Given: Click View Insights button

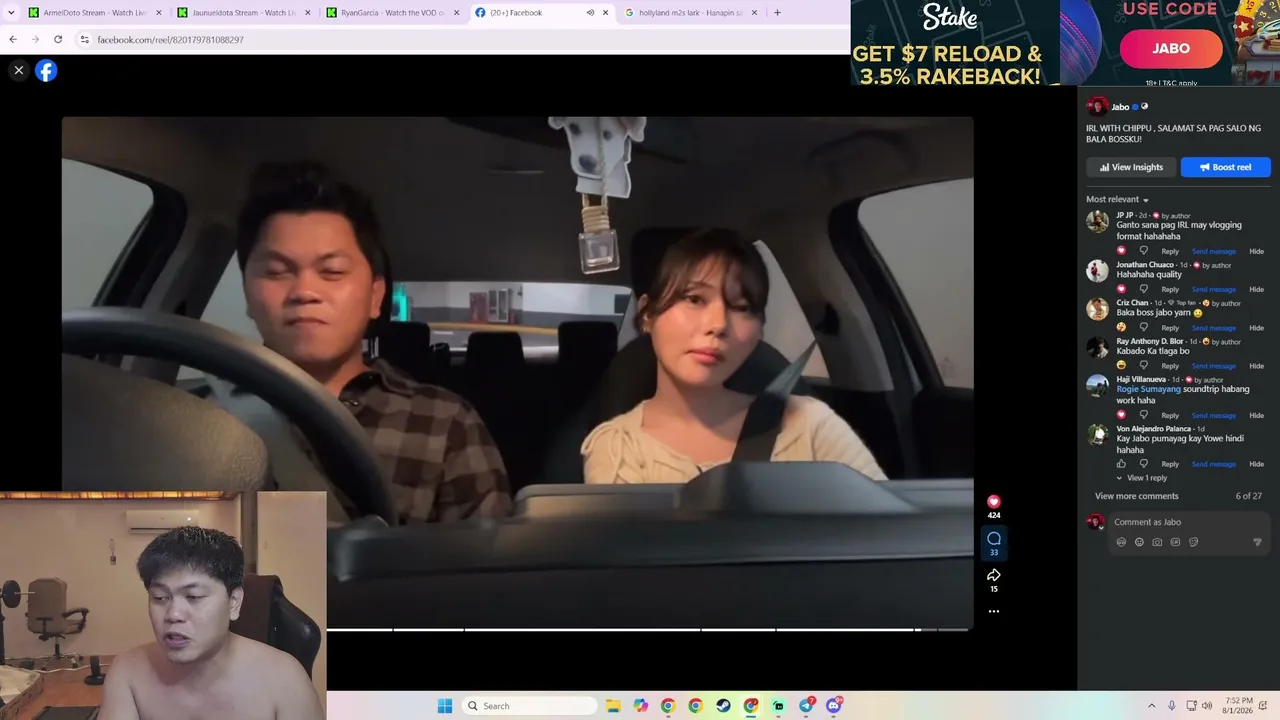Looking at the screenshot, I should pos(1131,167).
